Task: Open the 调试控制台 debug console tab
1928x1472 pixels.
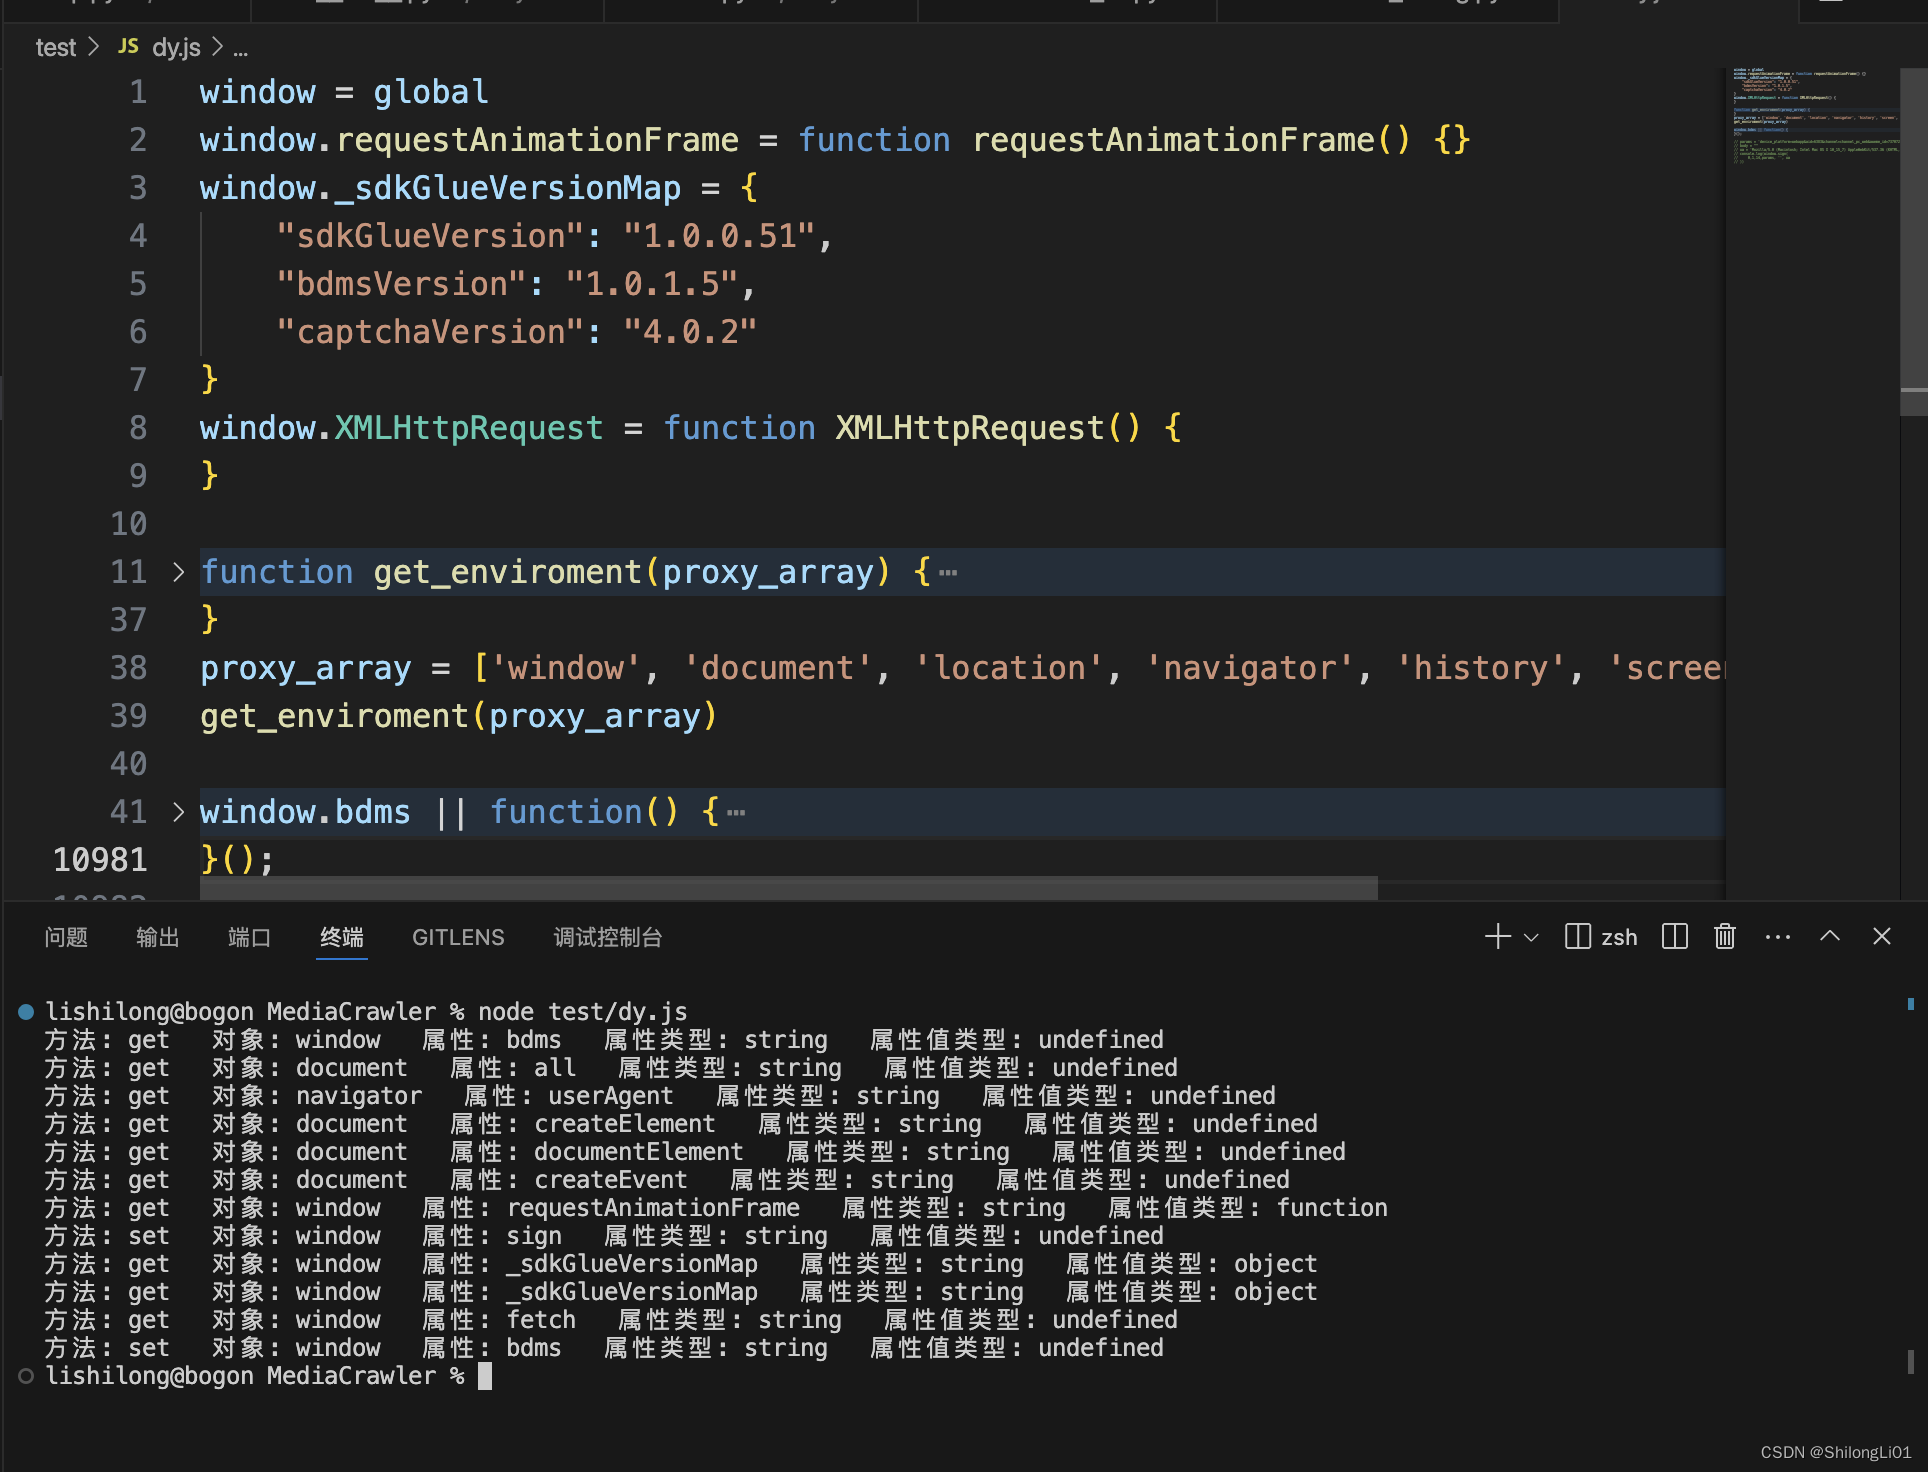Action: 608,937
